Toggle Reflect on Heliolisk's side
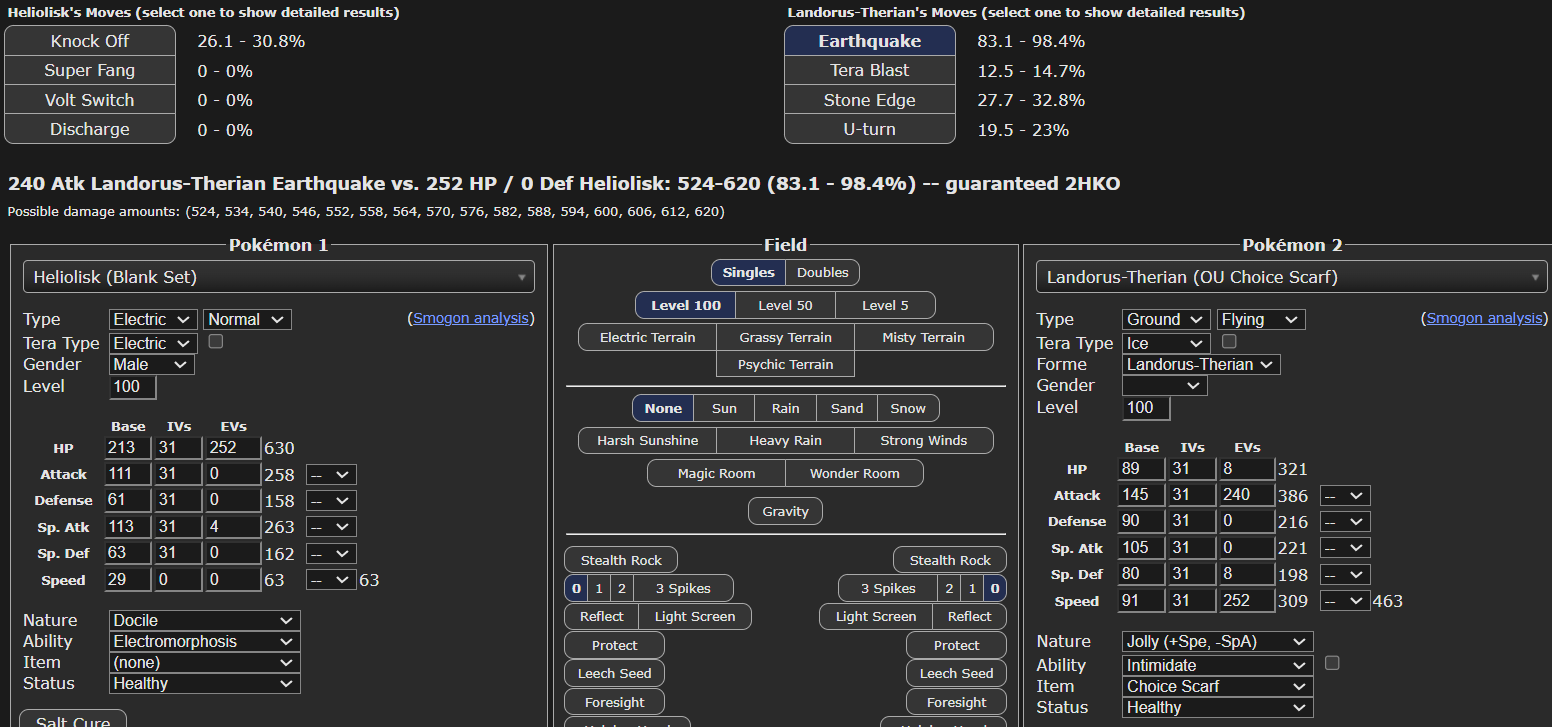Screen dimensions: 1552x727 pos(601,616)
